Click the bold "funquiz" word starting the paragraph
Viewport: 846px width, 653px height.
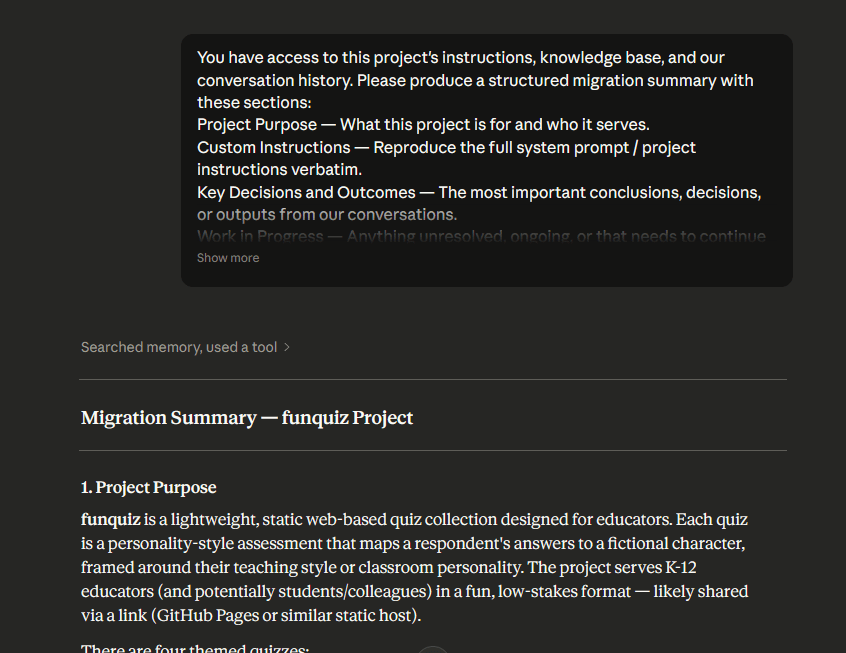[110, 520]
